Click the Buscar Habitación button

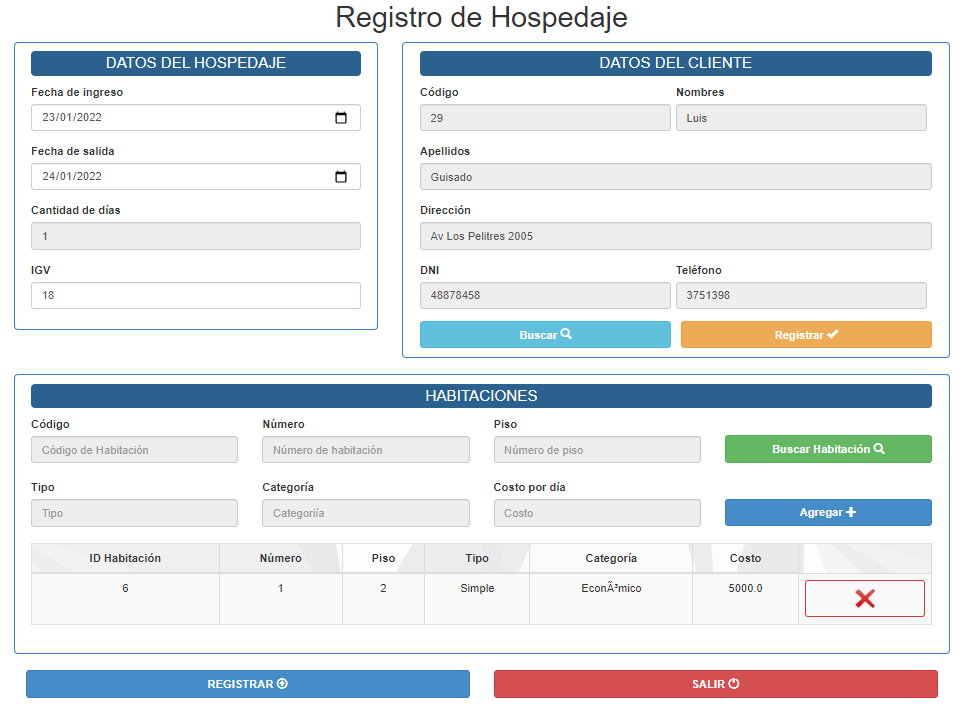828,449
